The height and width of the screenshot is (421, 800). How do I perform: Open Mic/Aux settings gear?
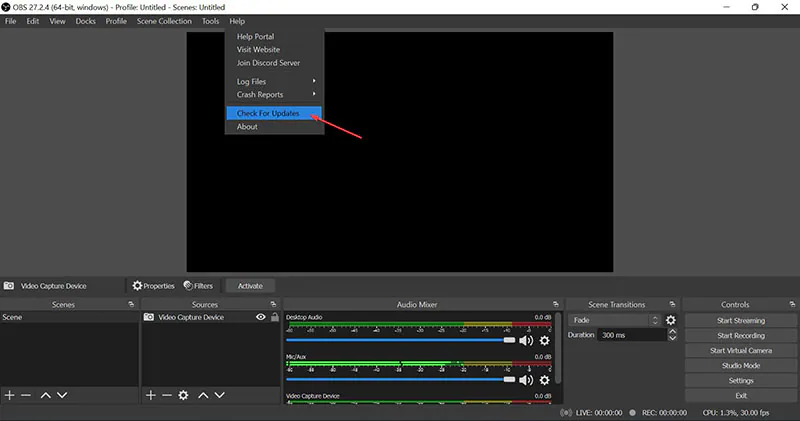click(x=545, y=380)
